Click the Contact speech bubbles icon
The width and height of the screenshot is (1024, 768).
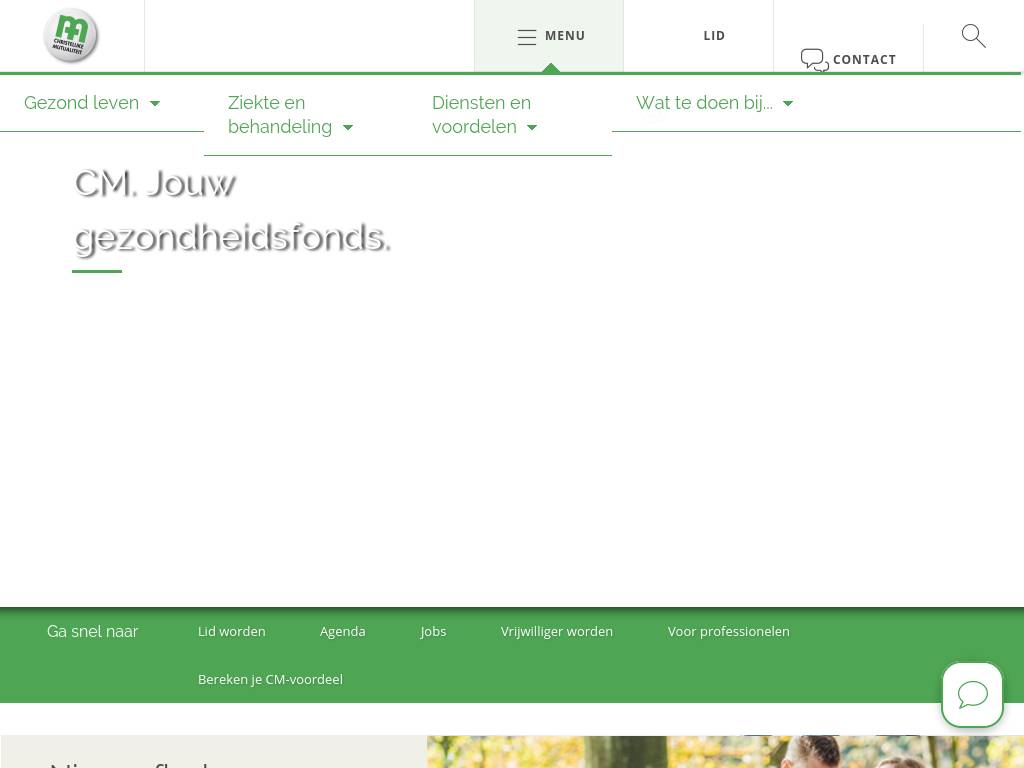click(814, 60)
